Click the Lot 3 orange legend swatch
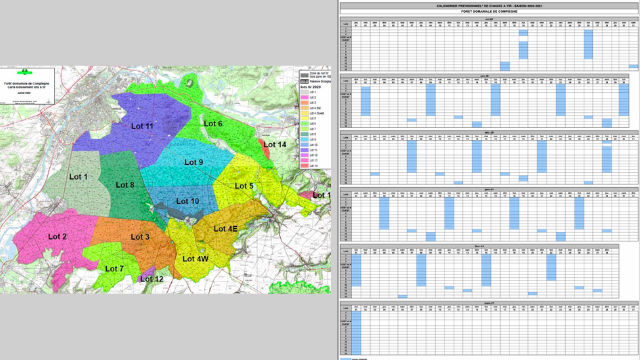The image size is (640, 360). pyautogui.click(x=304, y=103)
